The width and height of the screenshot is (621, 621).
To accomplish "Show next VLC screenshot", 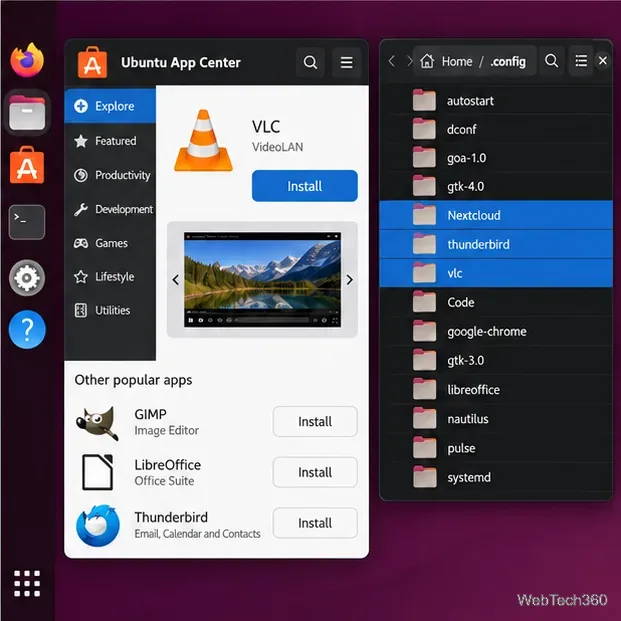I will pyautogui.click(x=349, y=280).
